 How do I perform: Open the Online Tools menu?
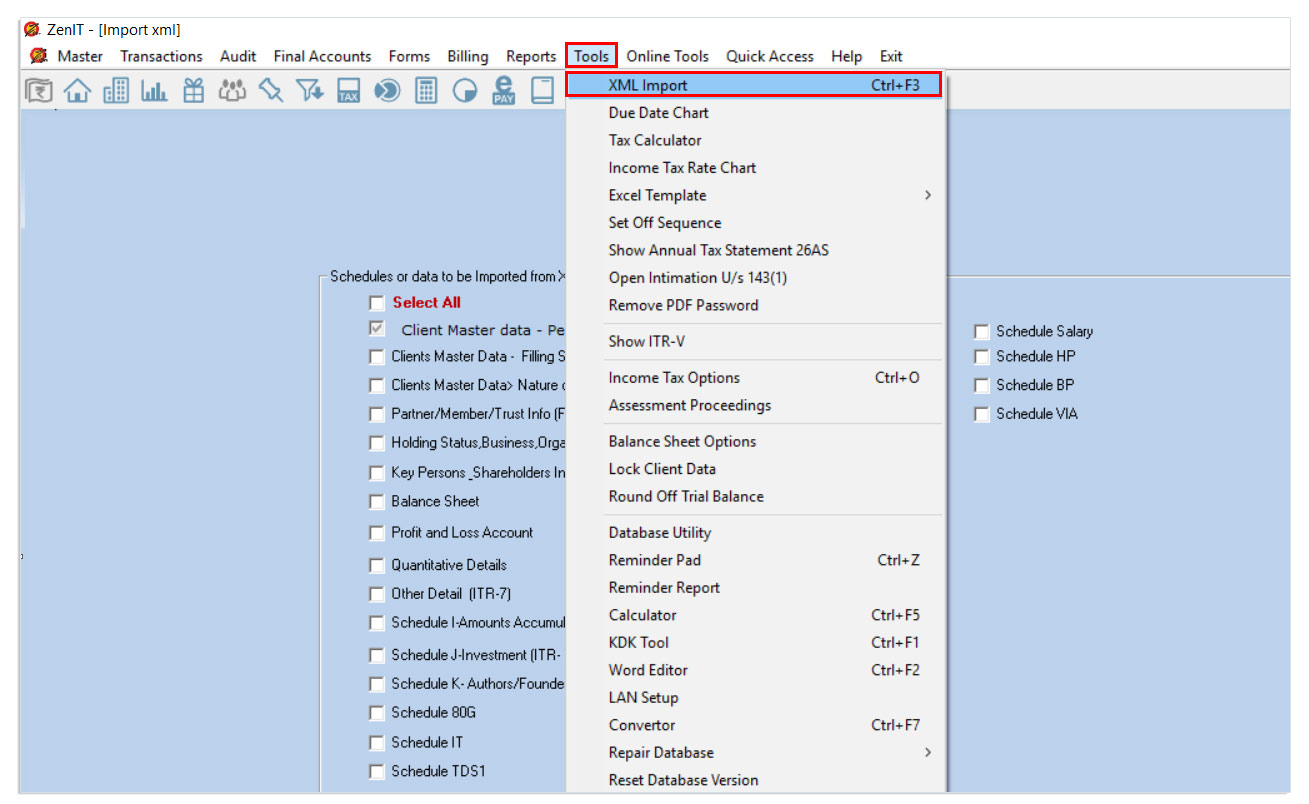(667, 56)
